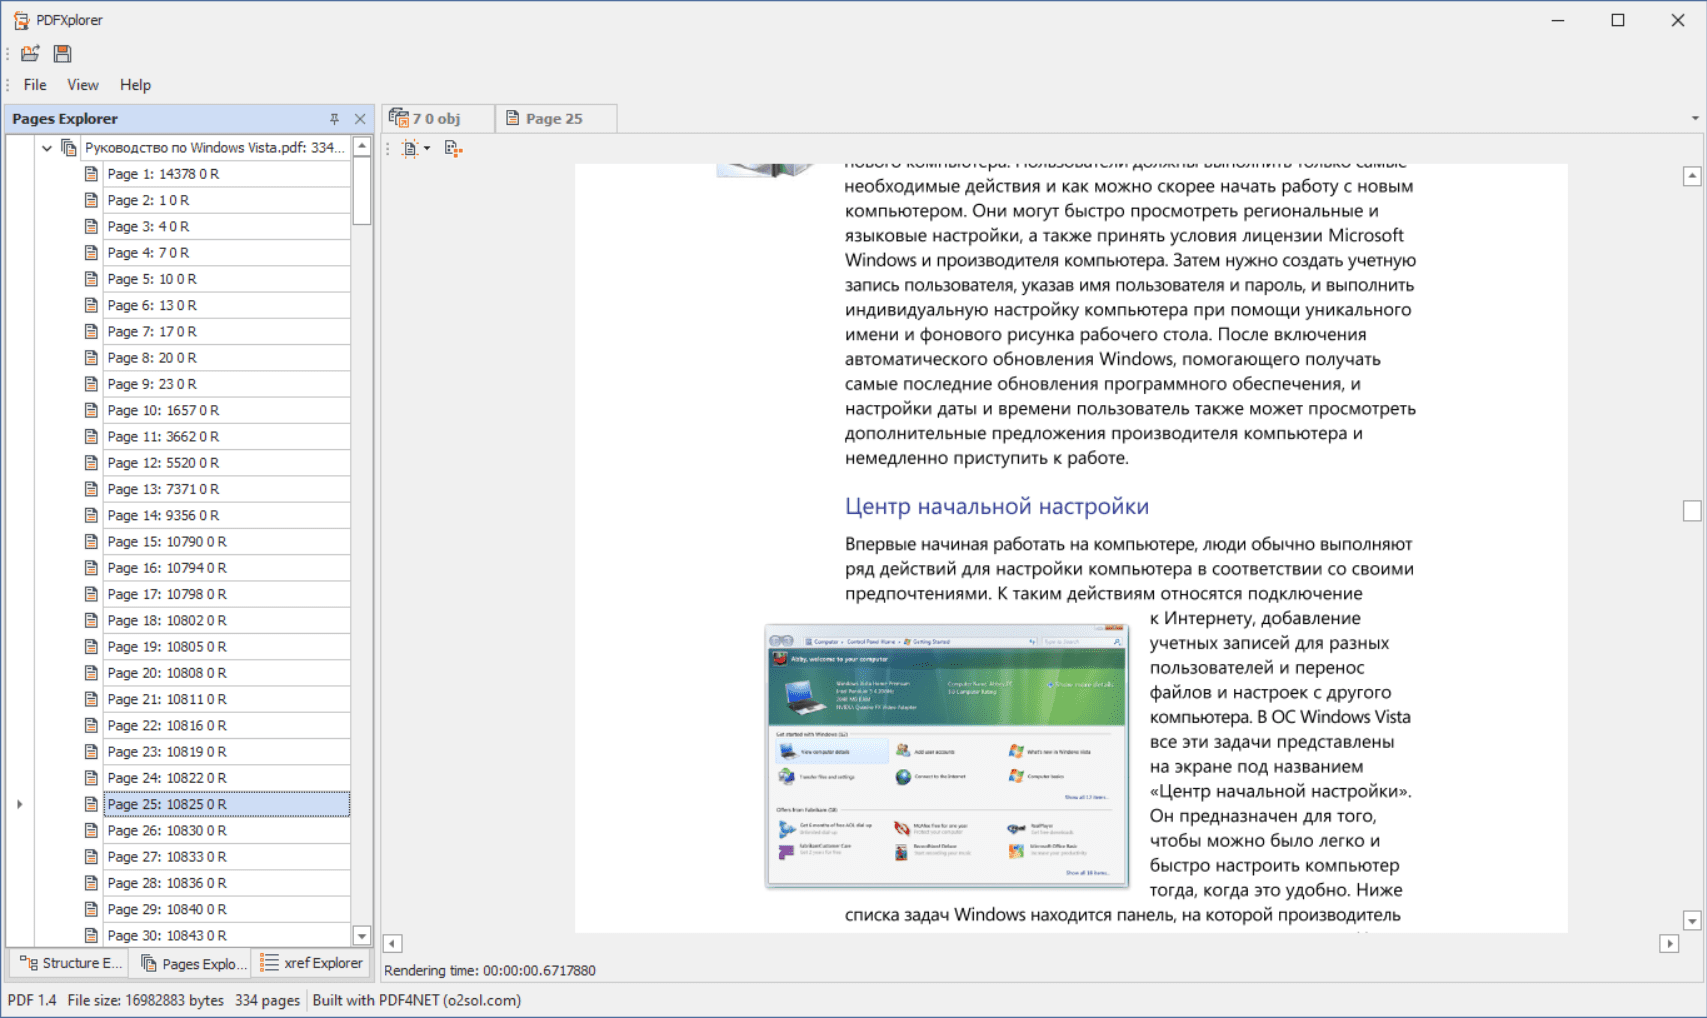The image size is (1707, 1018).
Task: Select the Pages Explorer bottom tab
Action: 192,963
